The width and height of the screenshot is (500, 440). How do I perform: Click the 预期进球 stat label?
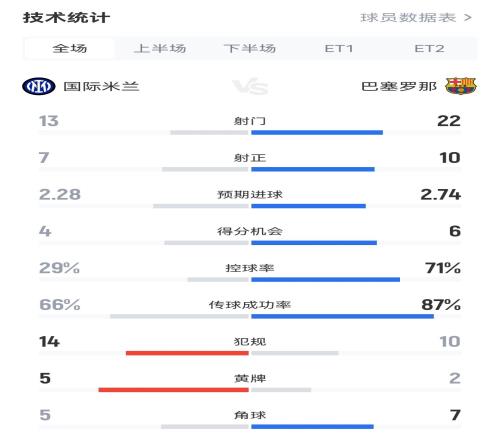coord(250,194)
